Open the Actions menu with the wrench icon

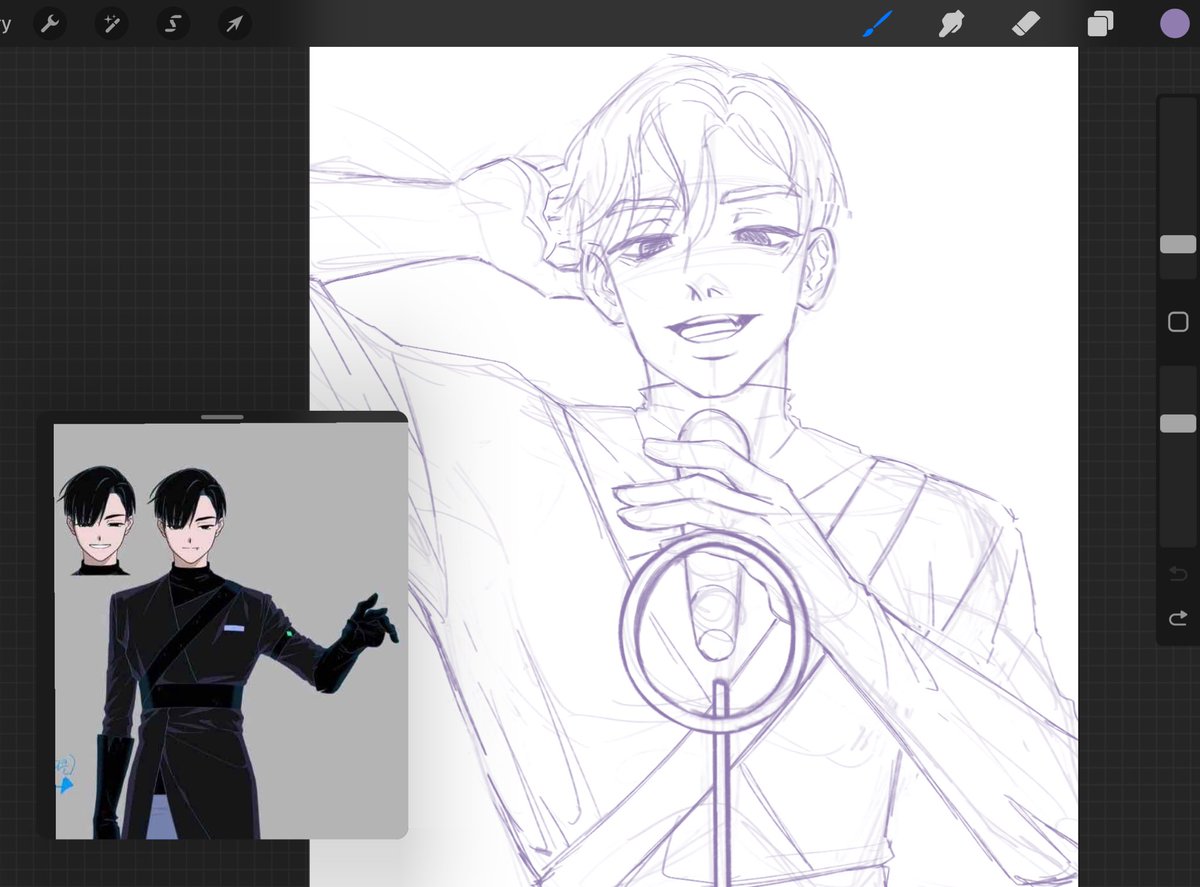[x=48, y=23]
